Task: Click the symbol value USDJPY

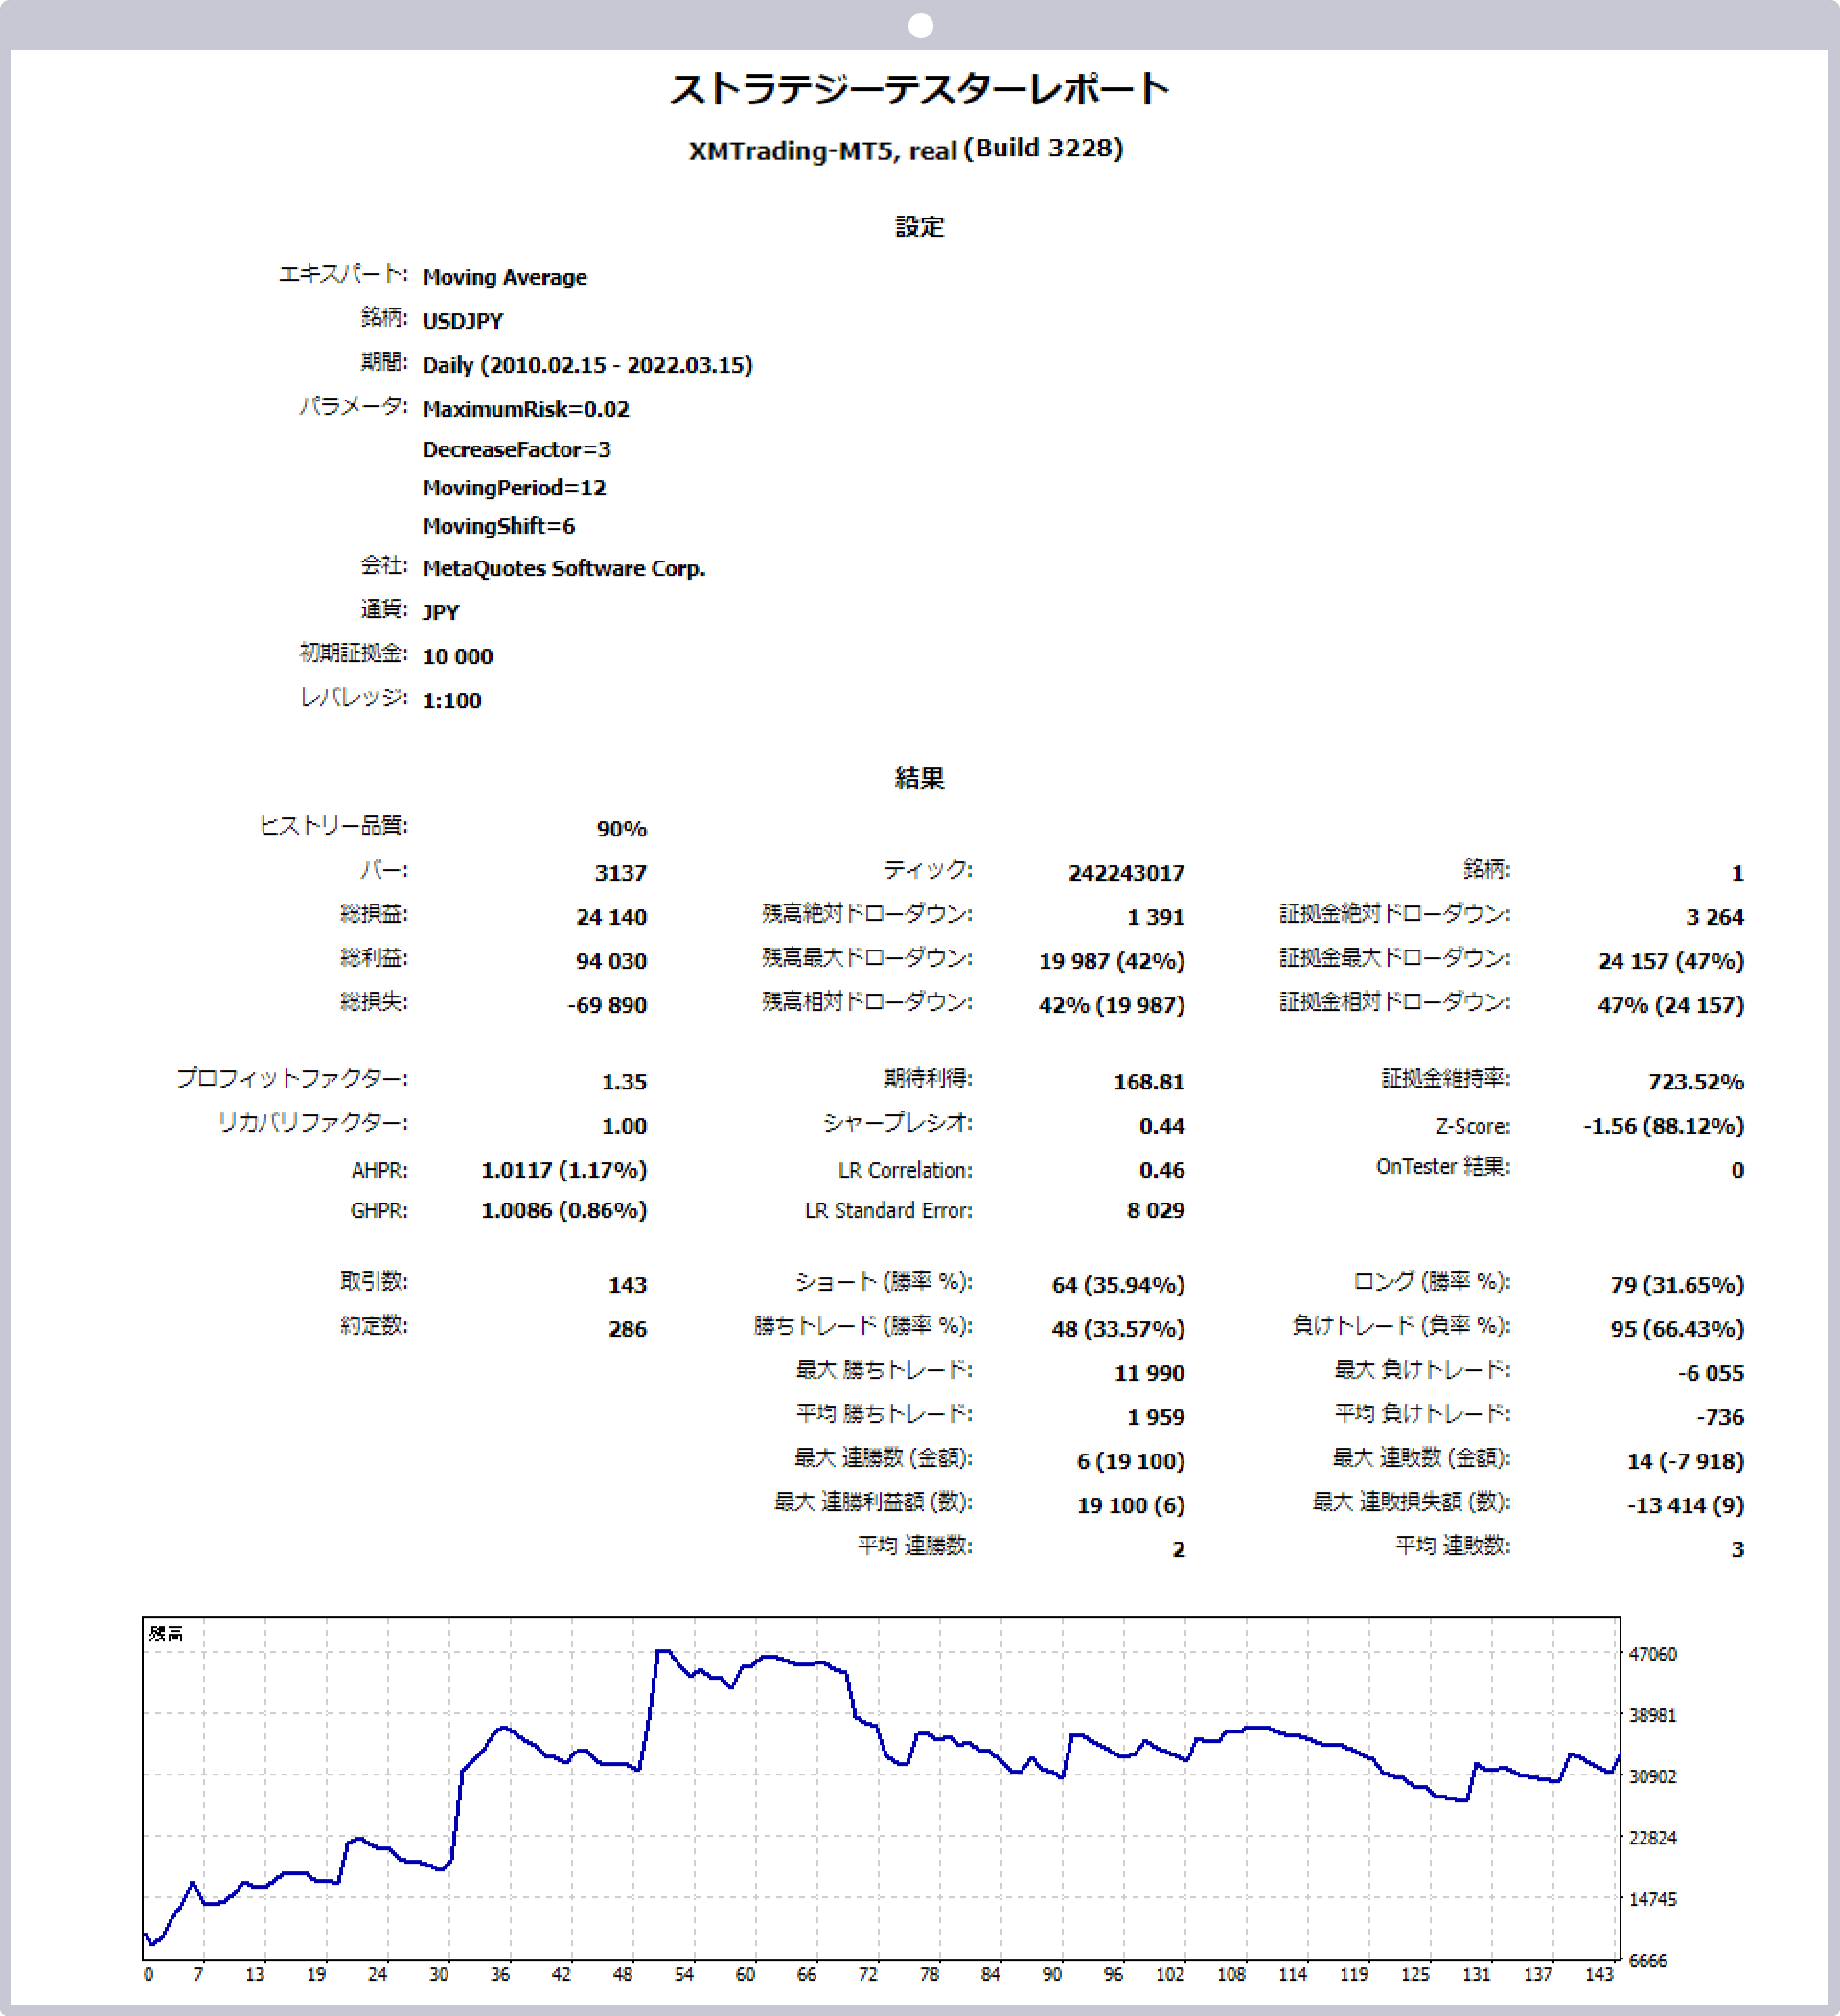Action: pos(462,321)
